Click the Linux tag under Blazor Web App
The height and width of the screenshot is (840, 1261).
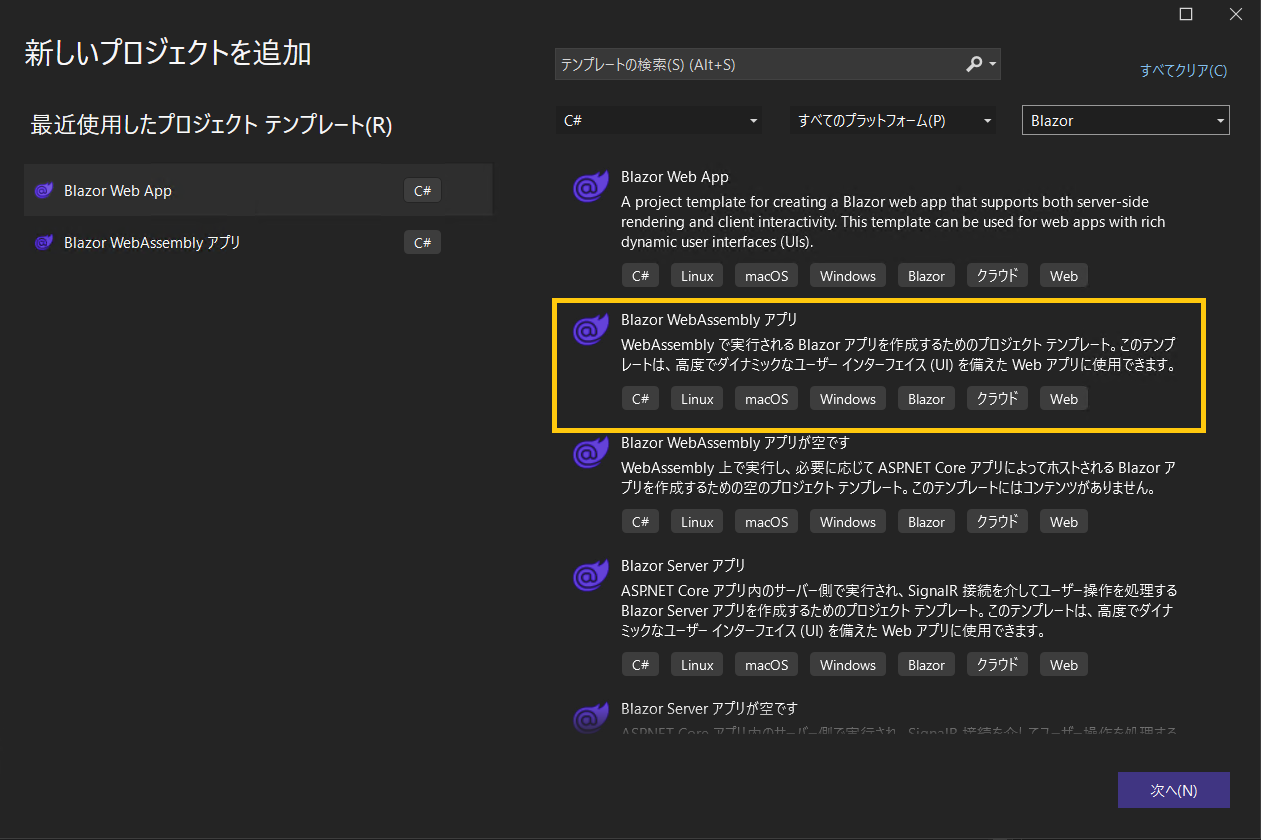point(697,276)
